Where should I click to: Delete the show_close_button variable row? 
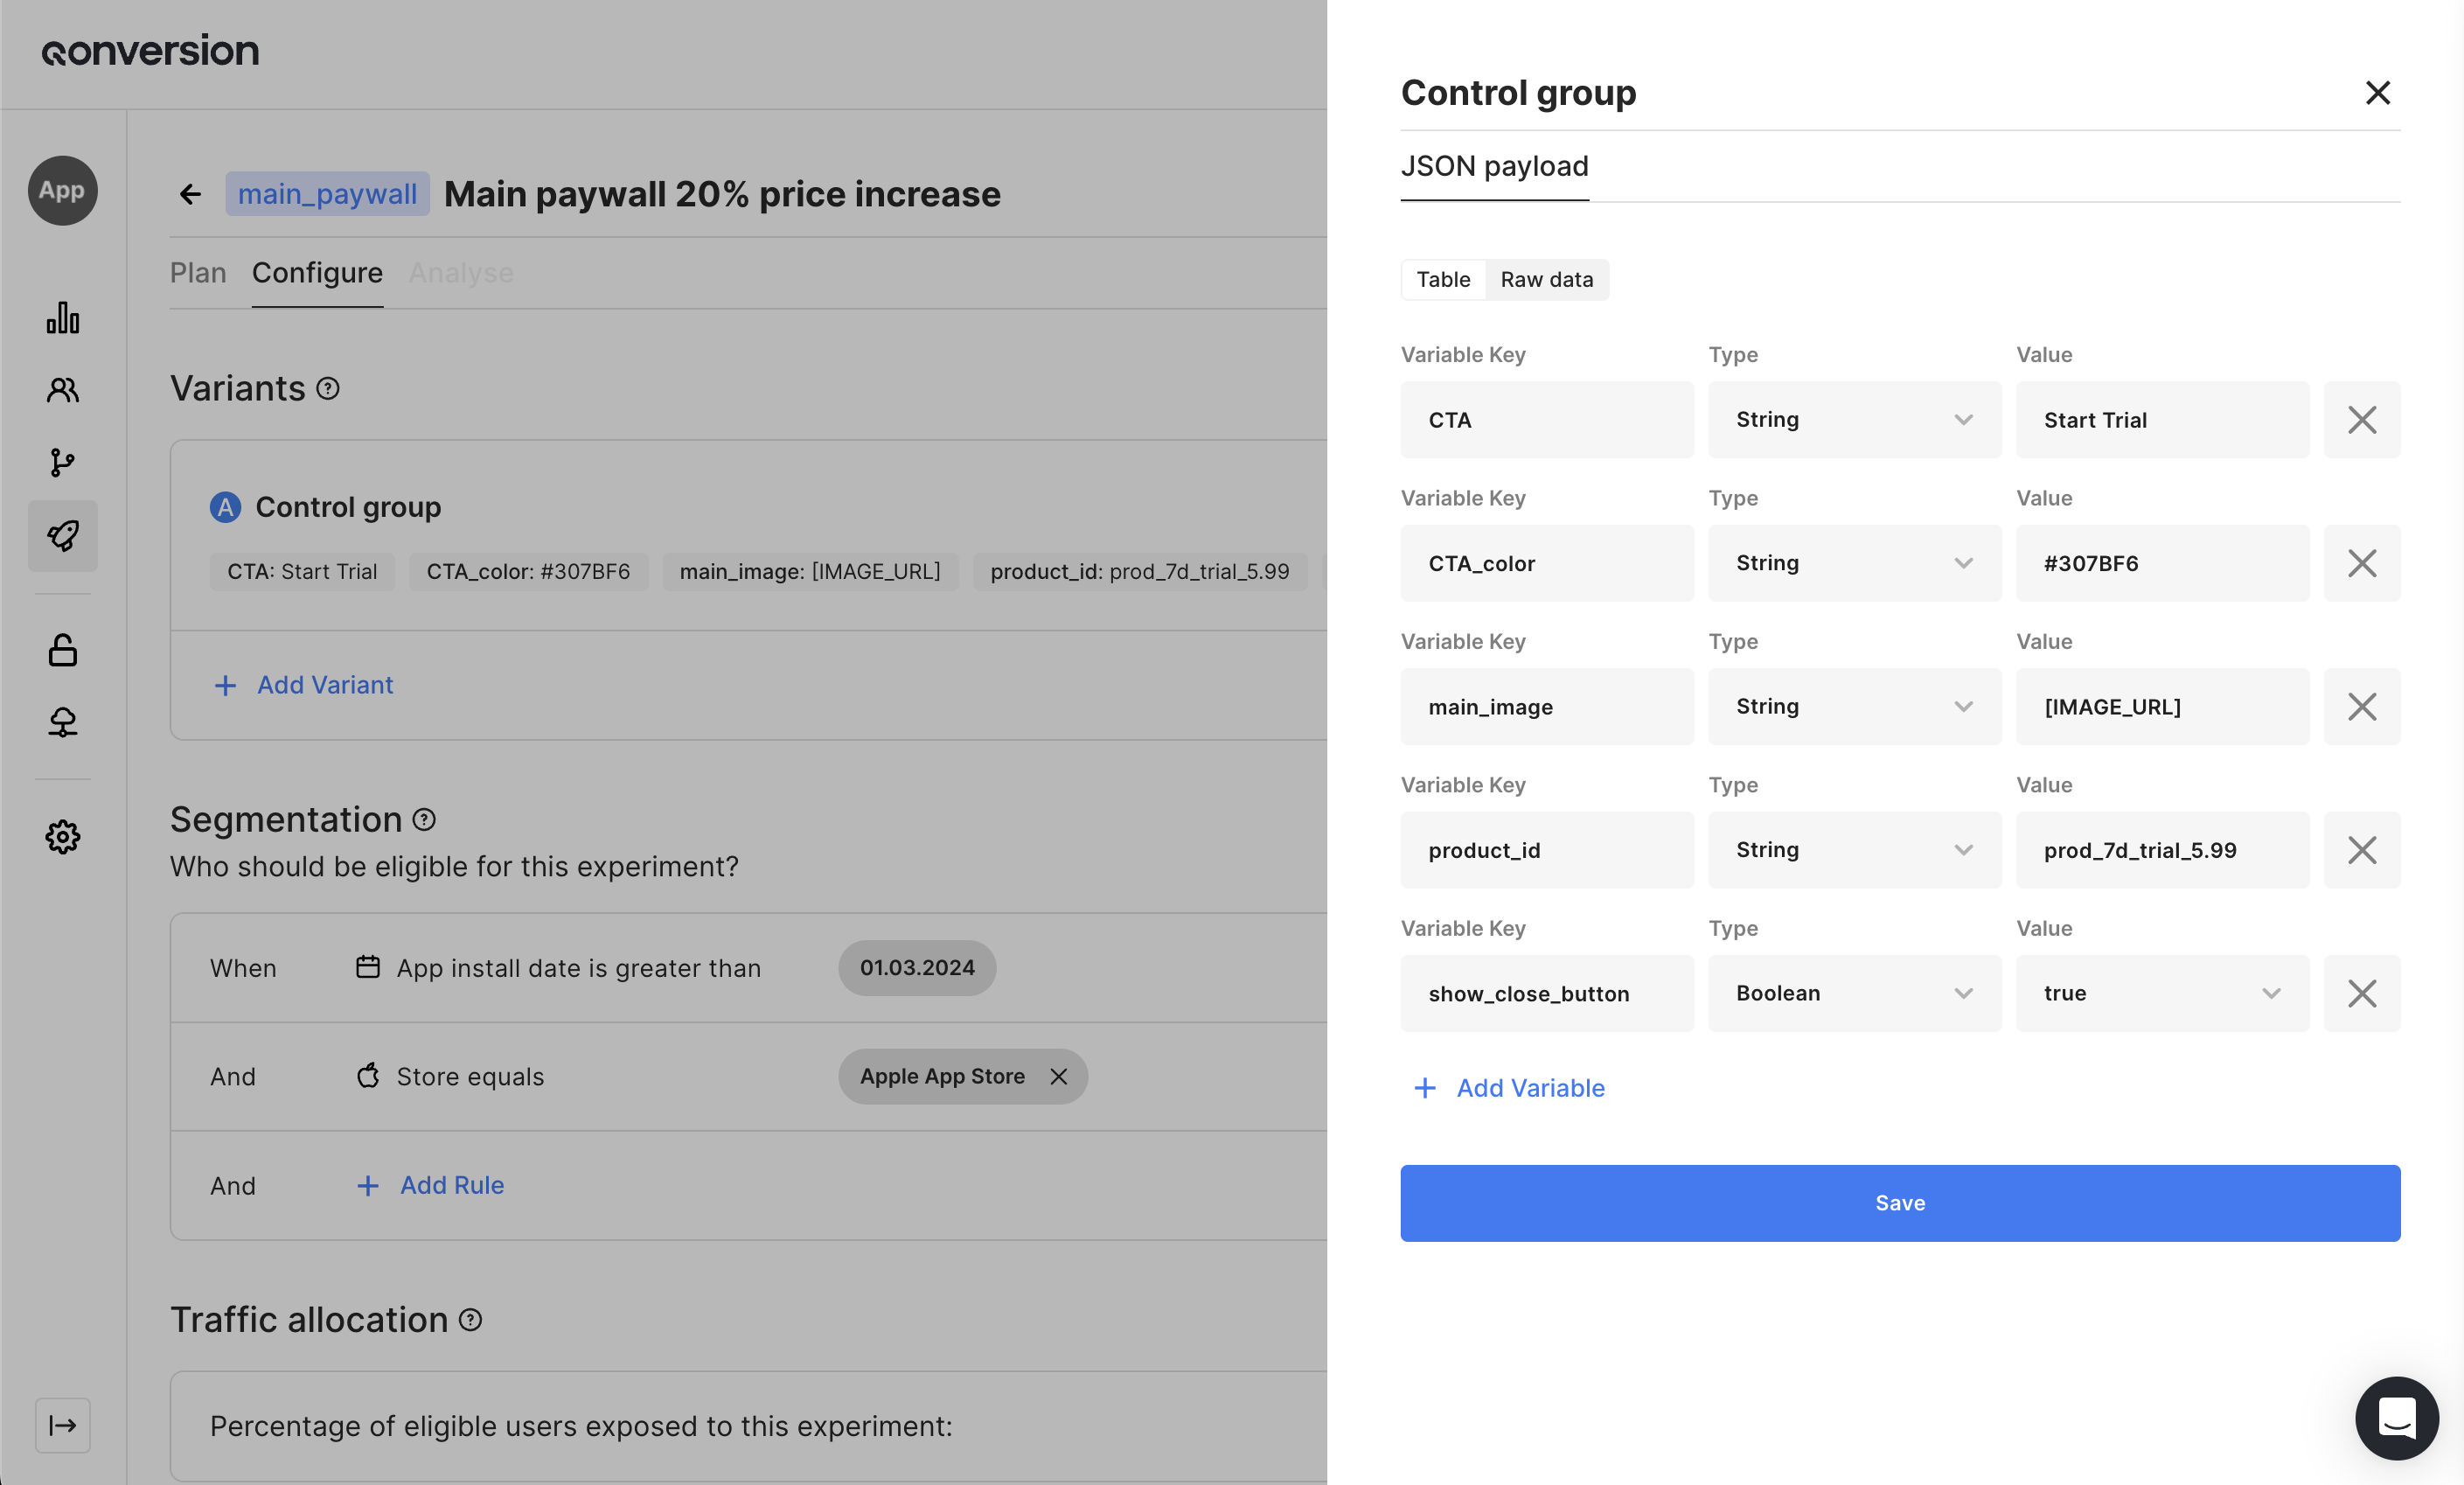2361,993
